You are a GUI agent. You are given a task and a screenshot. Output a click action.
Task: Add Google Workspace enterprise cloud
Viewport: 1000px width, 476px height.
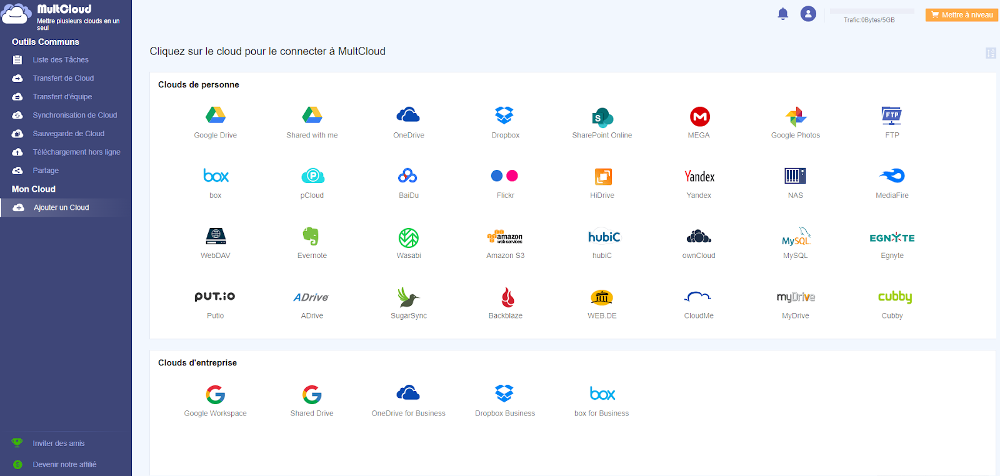click(x=216, y=401)
